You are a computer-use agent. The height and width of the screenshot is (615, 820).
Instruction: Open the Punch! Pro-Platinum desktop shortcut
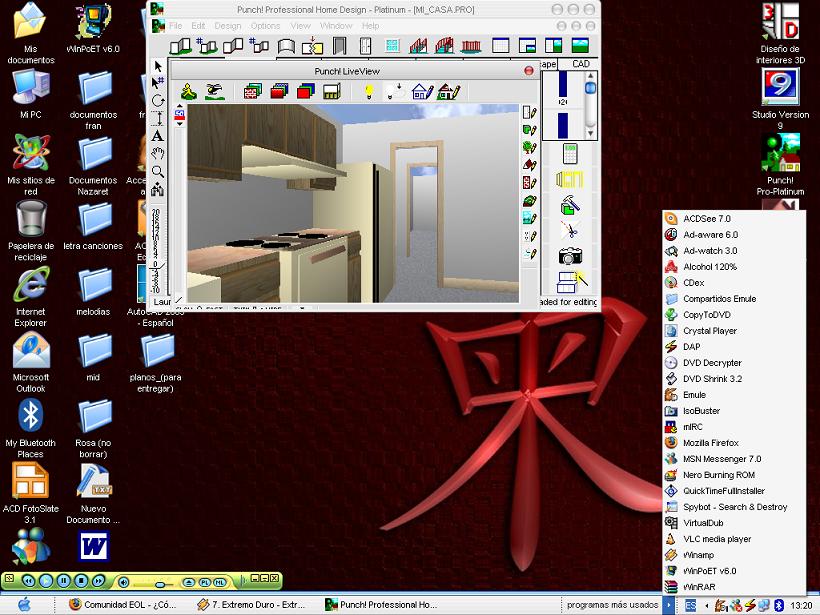tap(780, 164)
